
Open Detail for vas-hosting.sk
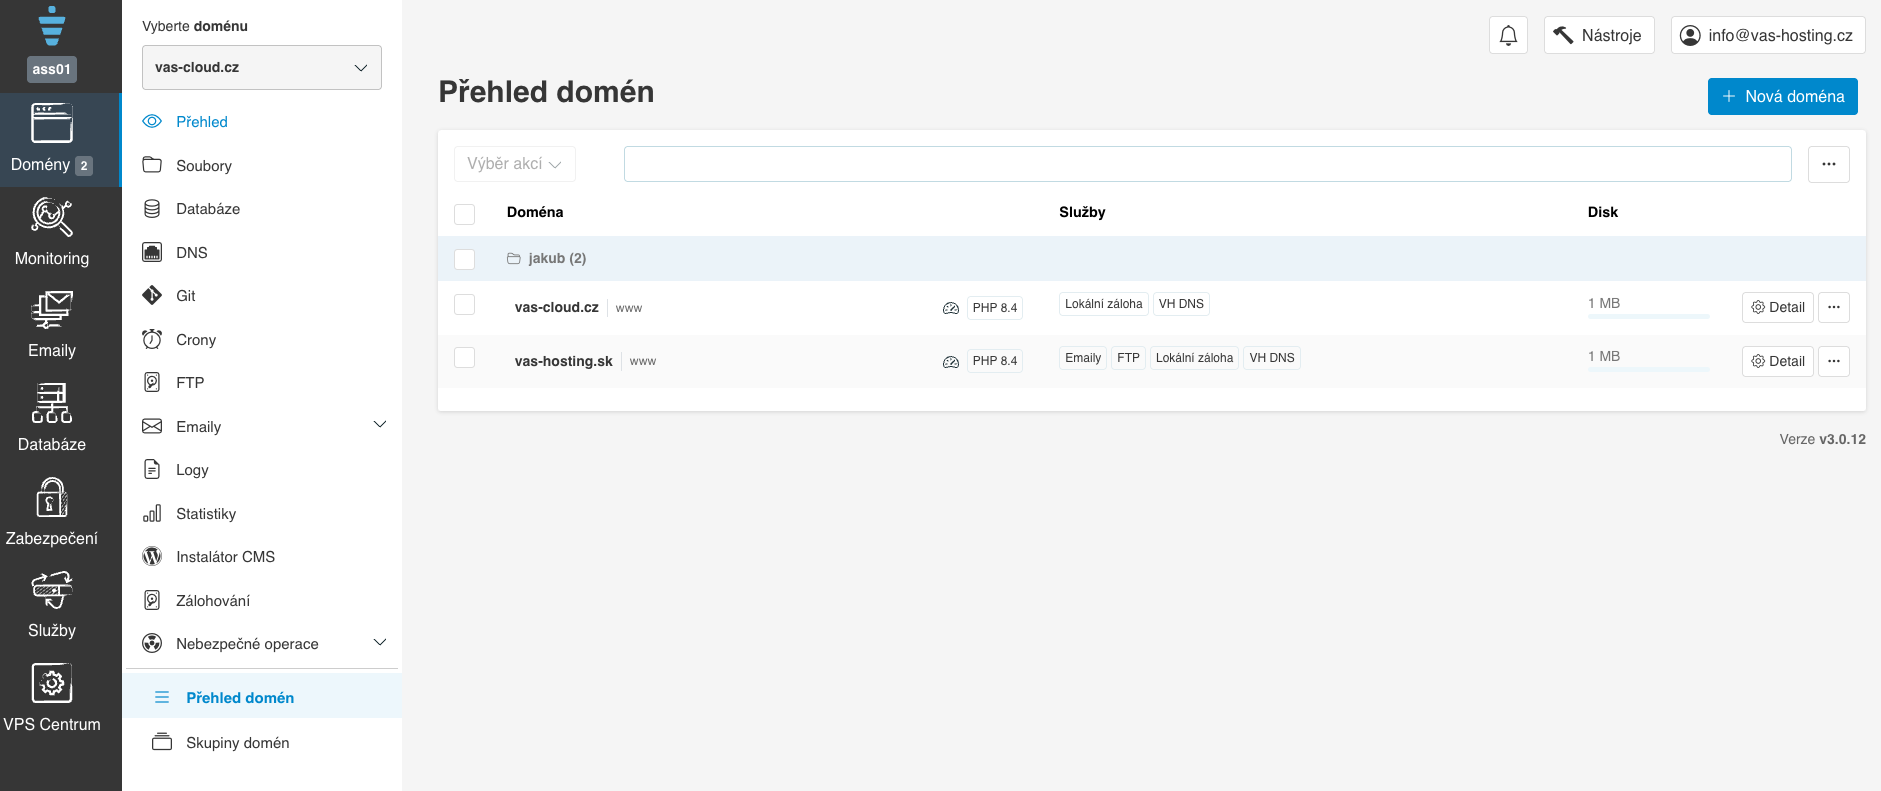point(1777,361)
